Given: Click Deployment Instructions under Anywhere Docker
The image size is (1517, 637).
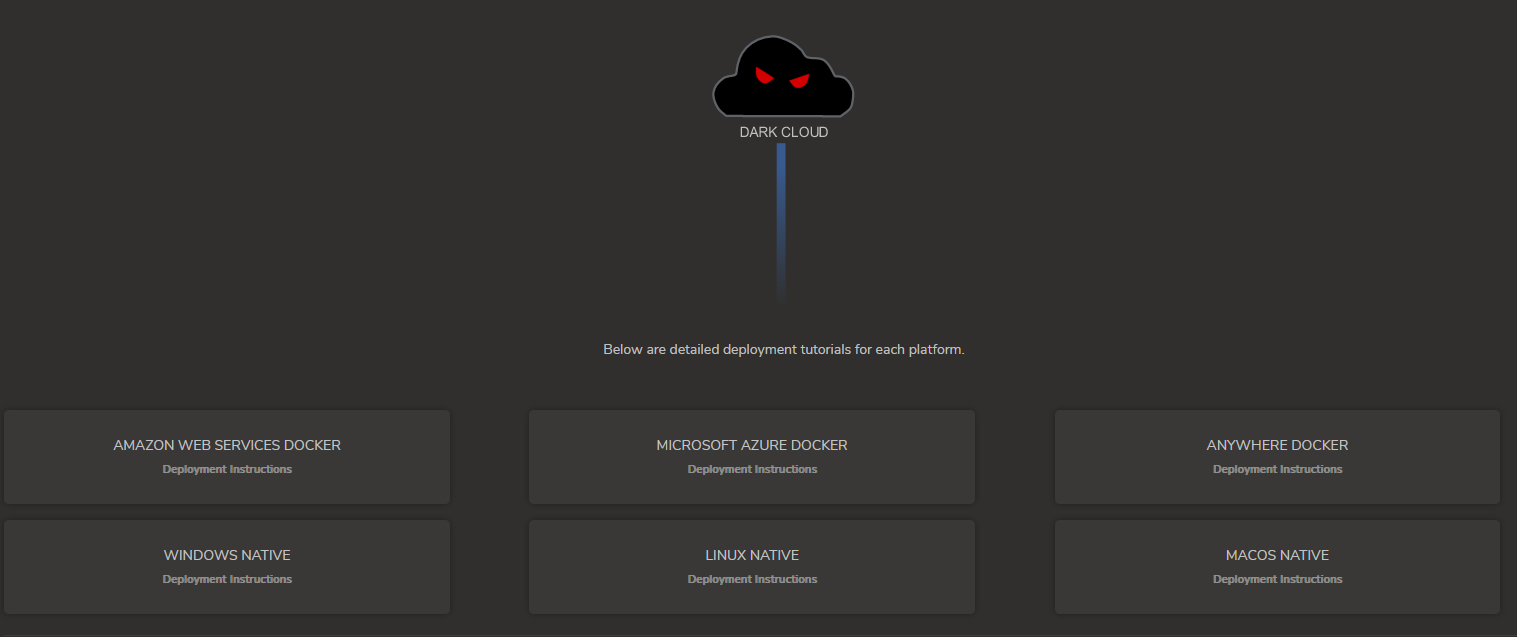Looking at the screenshot, I should (1277, 470).
